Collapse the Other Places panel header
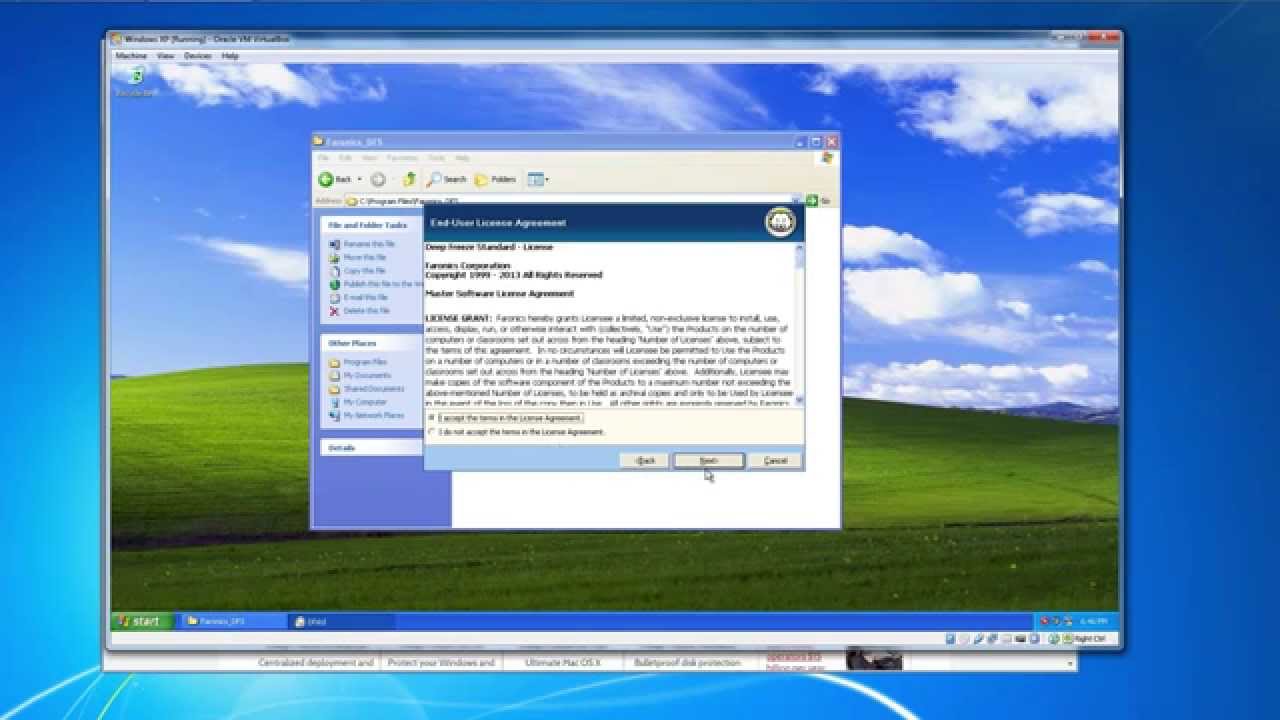 point(372,343)
